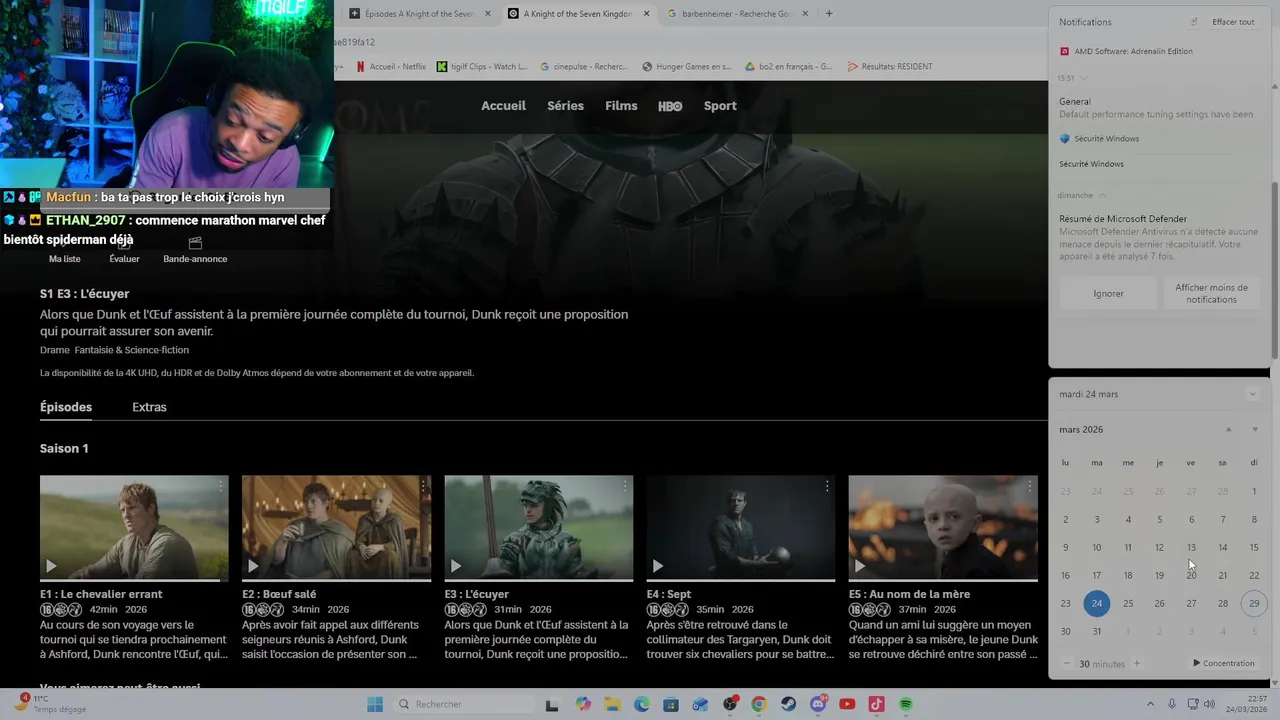Viewport: 1280px width, 720px height.
Task: Open the Windows Start menu
Action: (375, 704)
